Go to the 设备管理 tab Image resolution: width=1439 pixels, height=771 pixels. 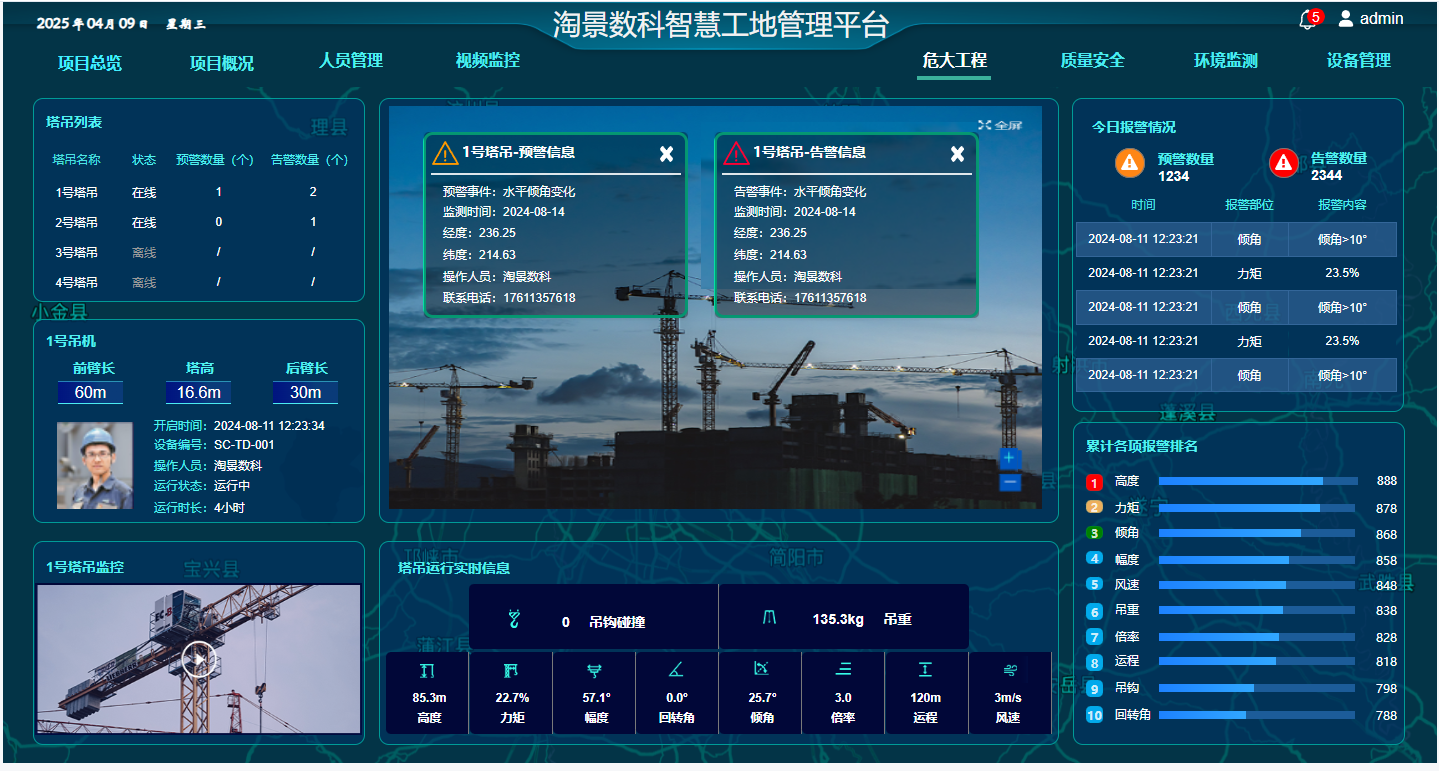tap(1359, 60)
